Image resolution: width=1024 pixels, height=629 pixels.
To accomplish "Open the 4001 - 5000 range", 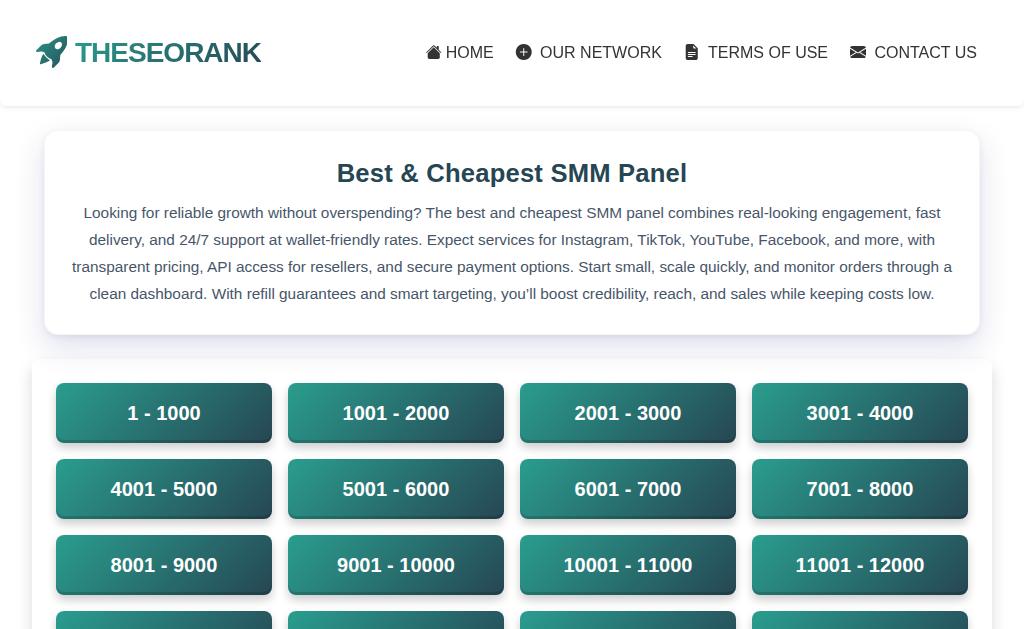I will [164, 489].
